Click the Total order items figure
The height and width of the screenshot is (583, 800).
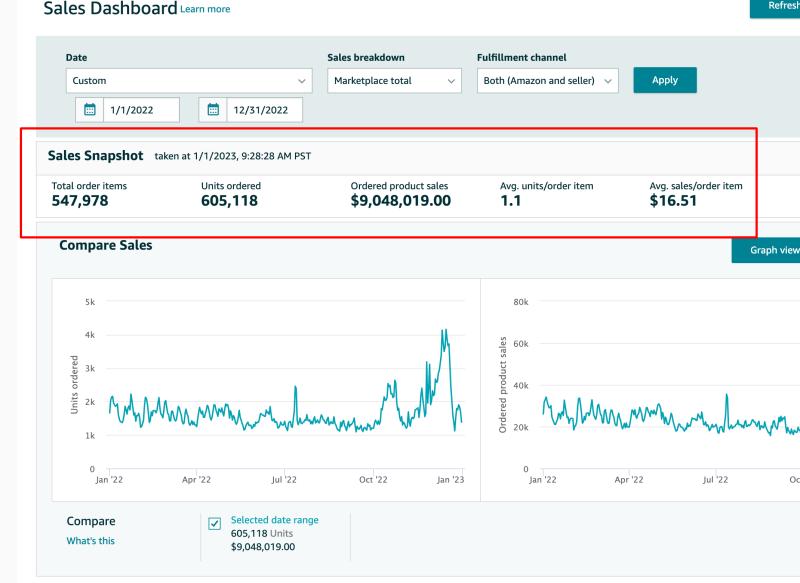coord(80,200)
